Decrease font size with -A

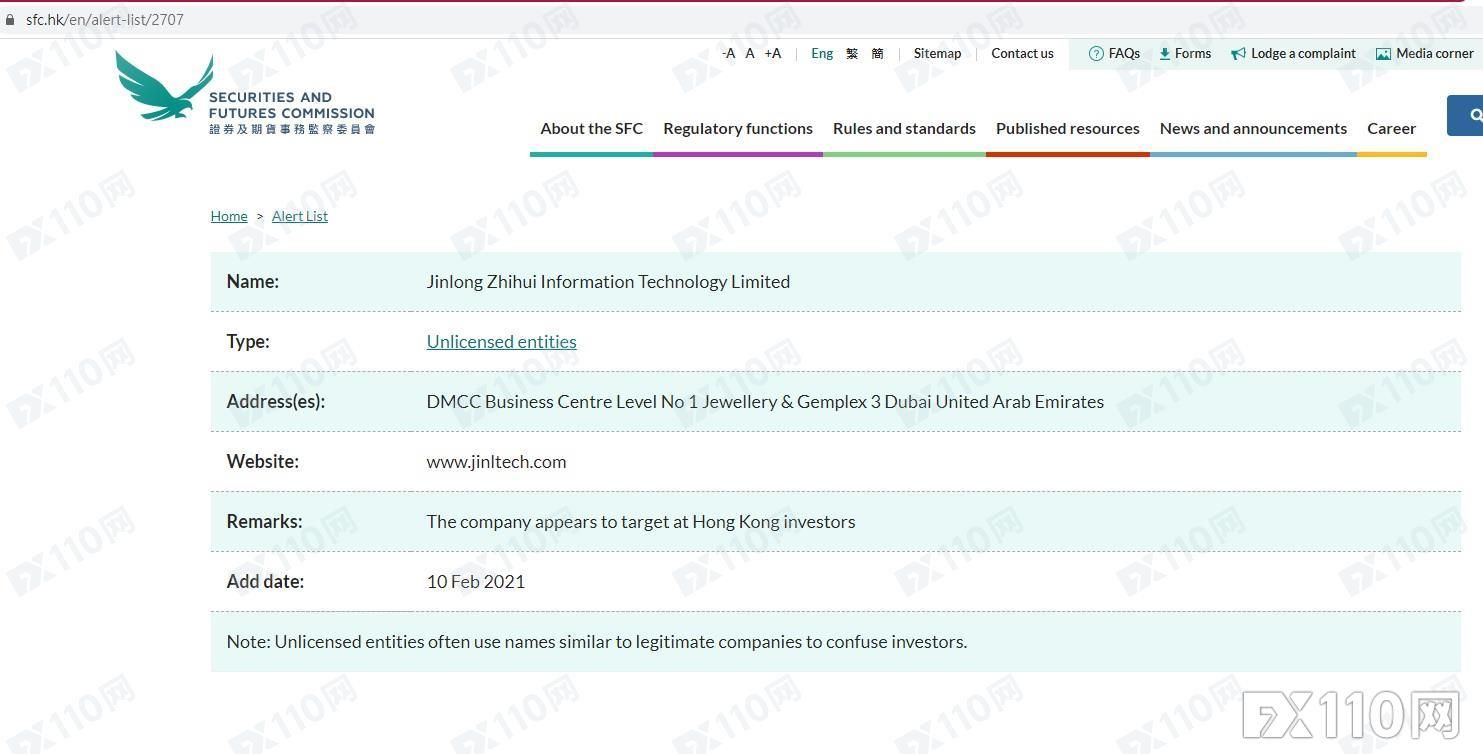[x=728, y=54]
